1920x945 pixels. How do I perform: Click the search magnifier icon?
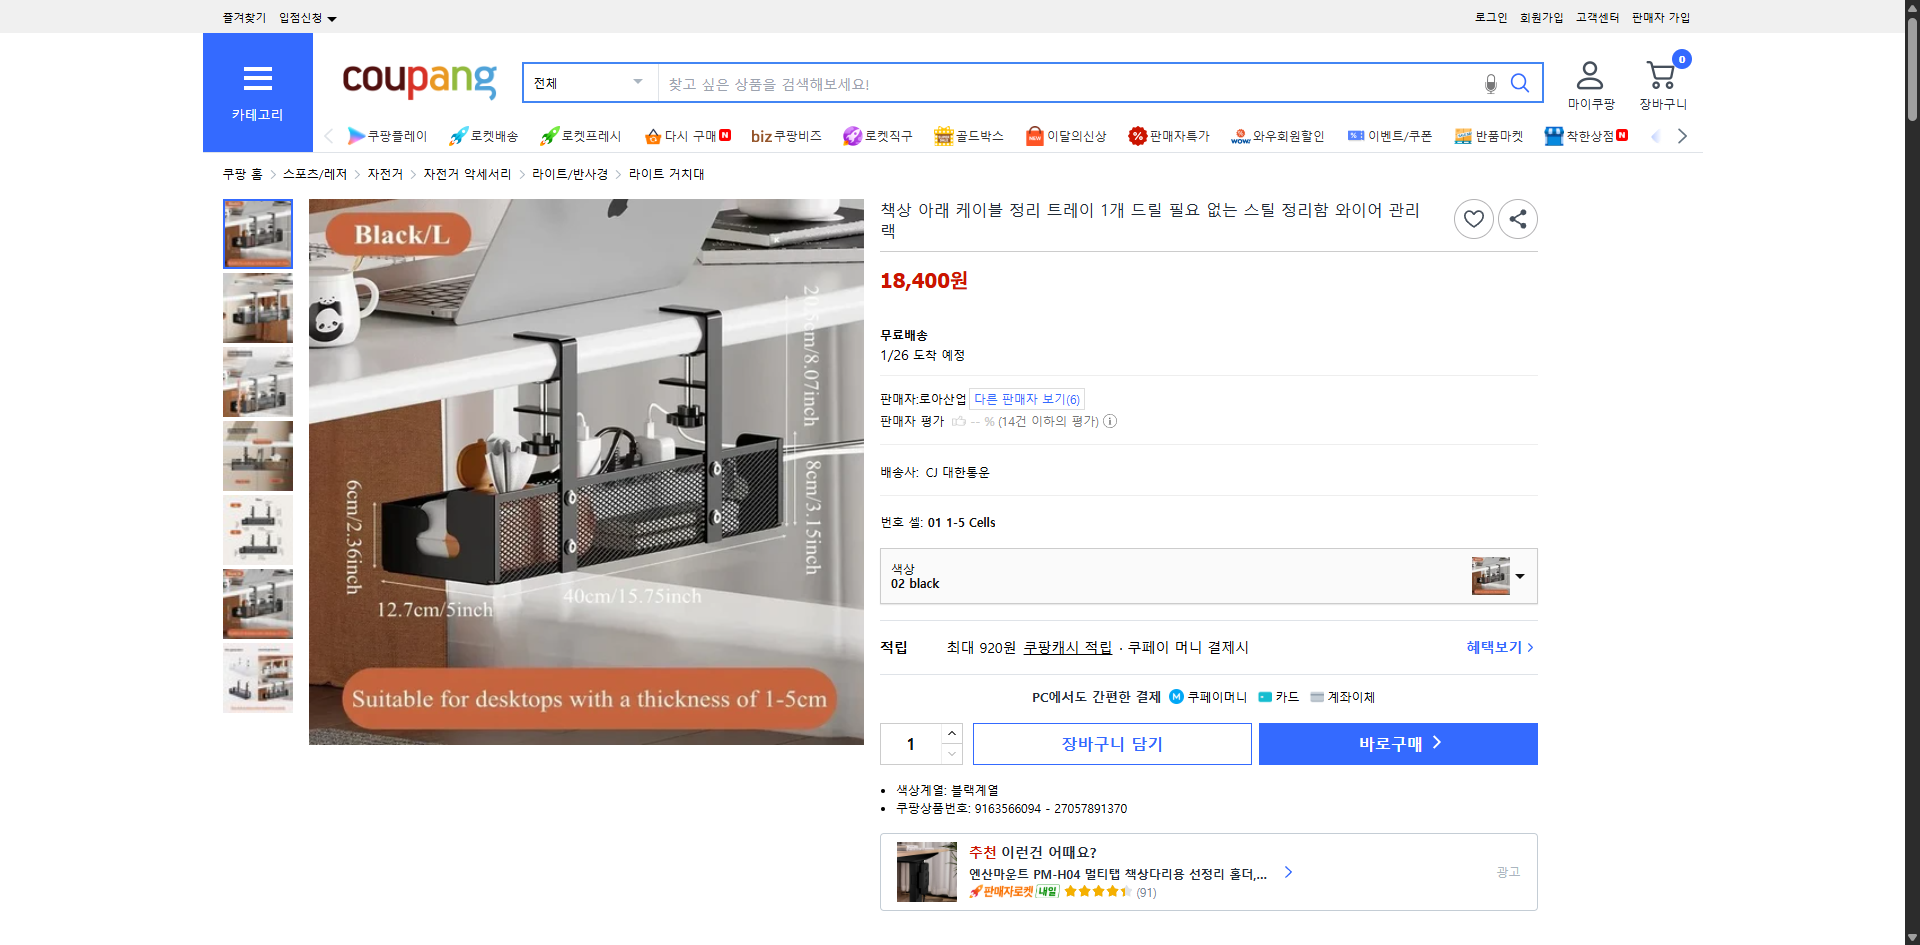tap(1520, 83)
